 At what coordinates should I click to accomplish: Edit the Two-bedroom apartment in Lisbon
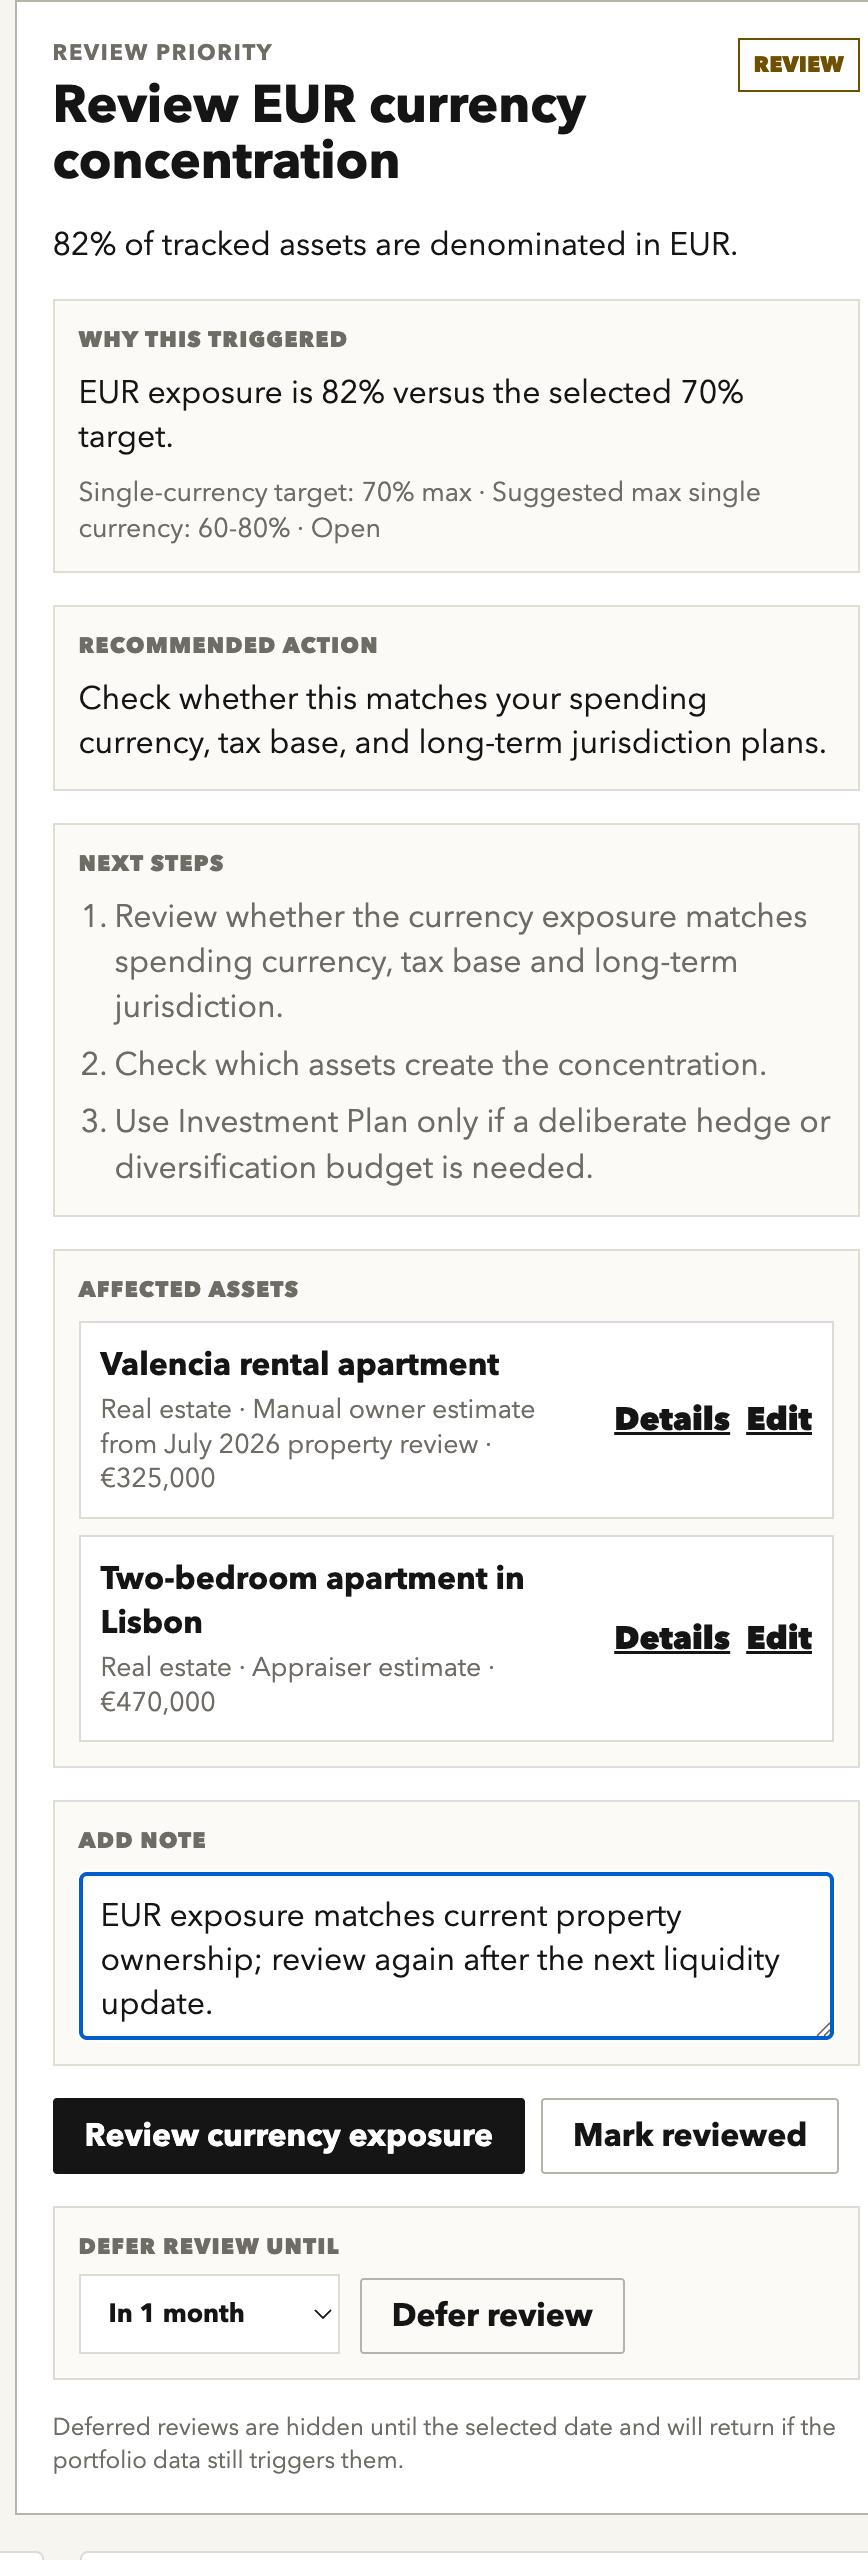pyautogui.click(x=779, y=1638)
